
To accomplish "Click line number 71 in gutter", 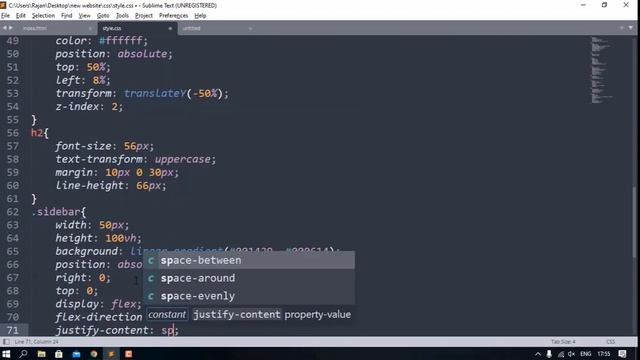I will [13, 330].
